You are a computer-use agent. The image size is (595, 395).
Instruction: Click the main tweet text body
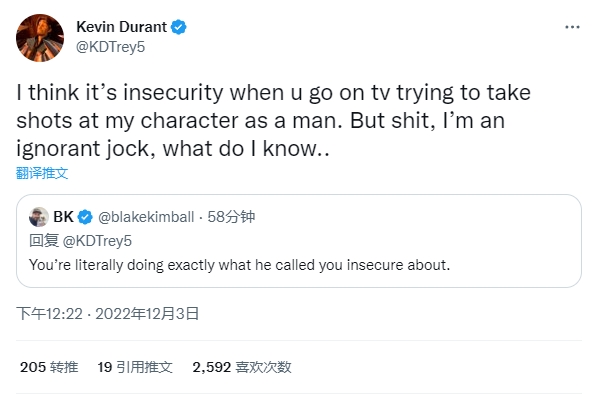(273, 121)
